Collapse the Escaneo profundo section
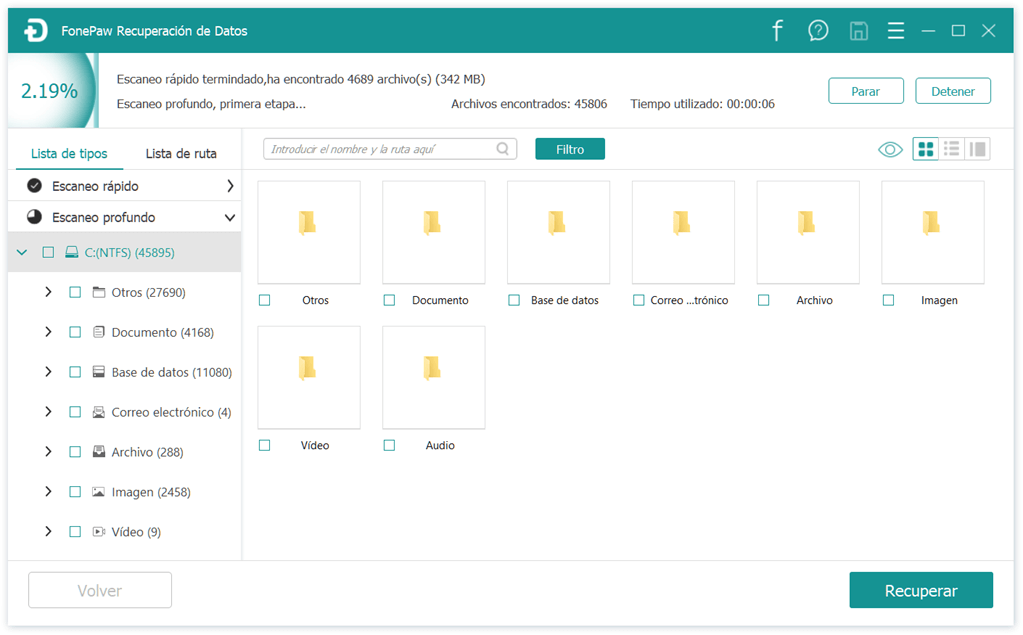Viewport: 1023px width, 635px height. coord(230,217)
